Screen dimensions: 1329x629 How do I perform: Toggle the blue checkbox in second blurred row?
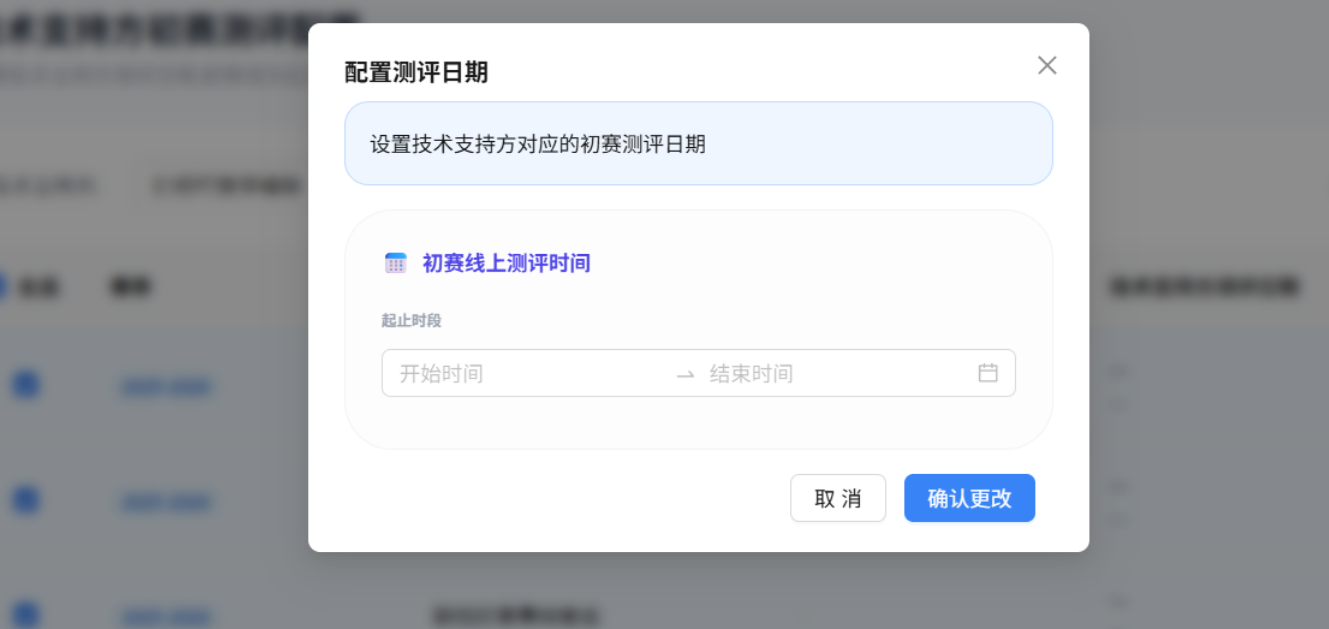26,499
